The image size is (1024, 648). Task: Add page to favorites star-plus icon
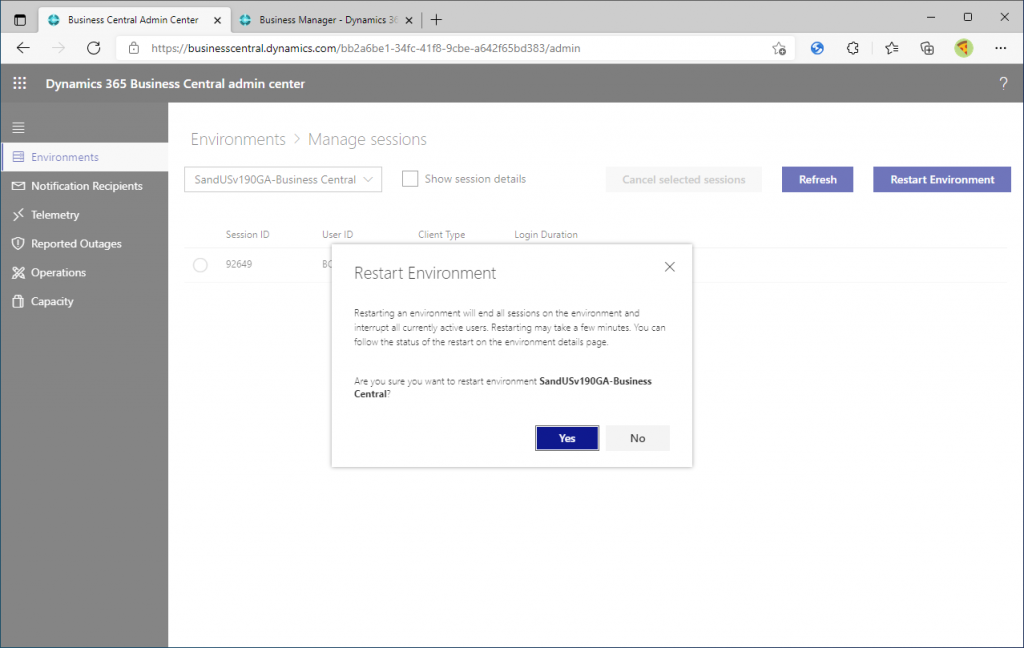pos(778,48)
